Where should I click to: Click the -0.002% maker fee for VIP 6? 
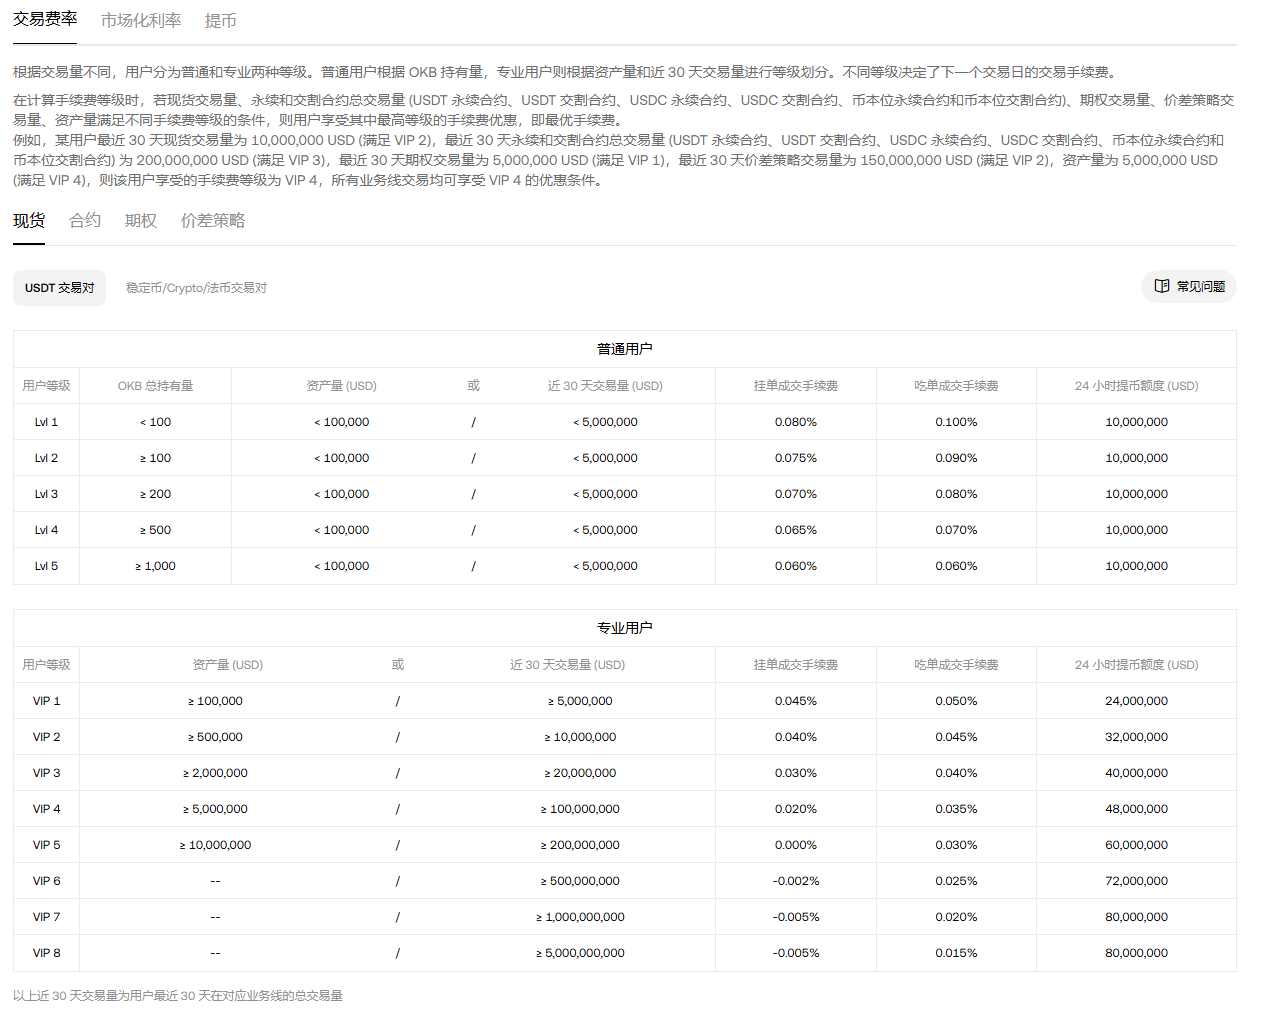[795, 881]
